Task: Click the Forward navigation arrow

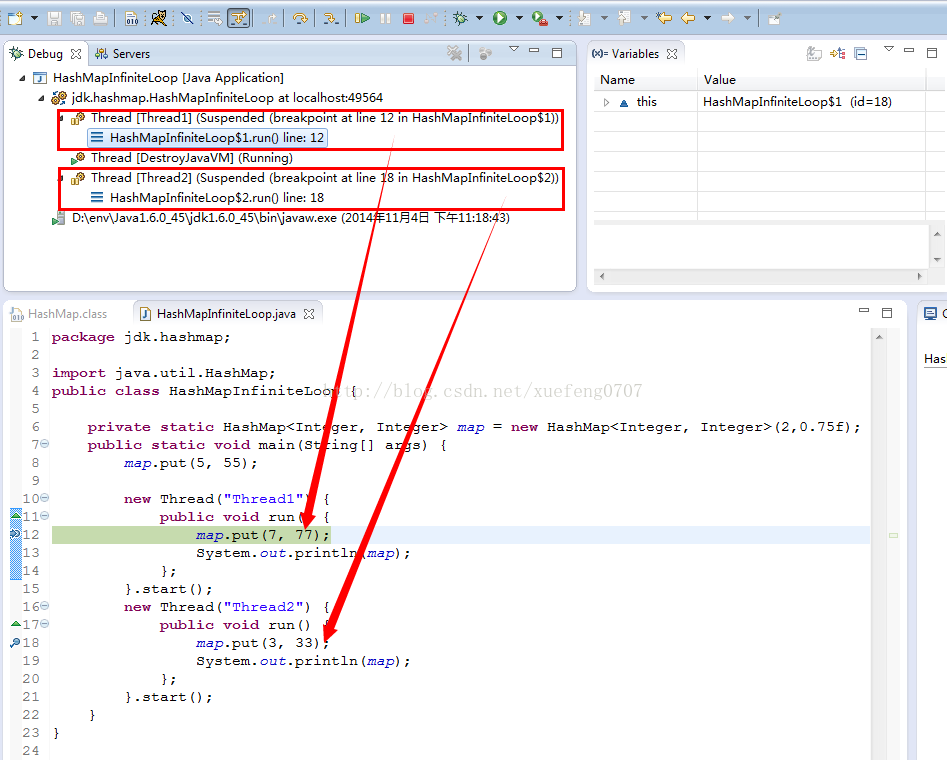Action: [x=728, y=18]
